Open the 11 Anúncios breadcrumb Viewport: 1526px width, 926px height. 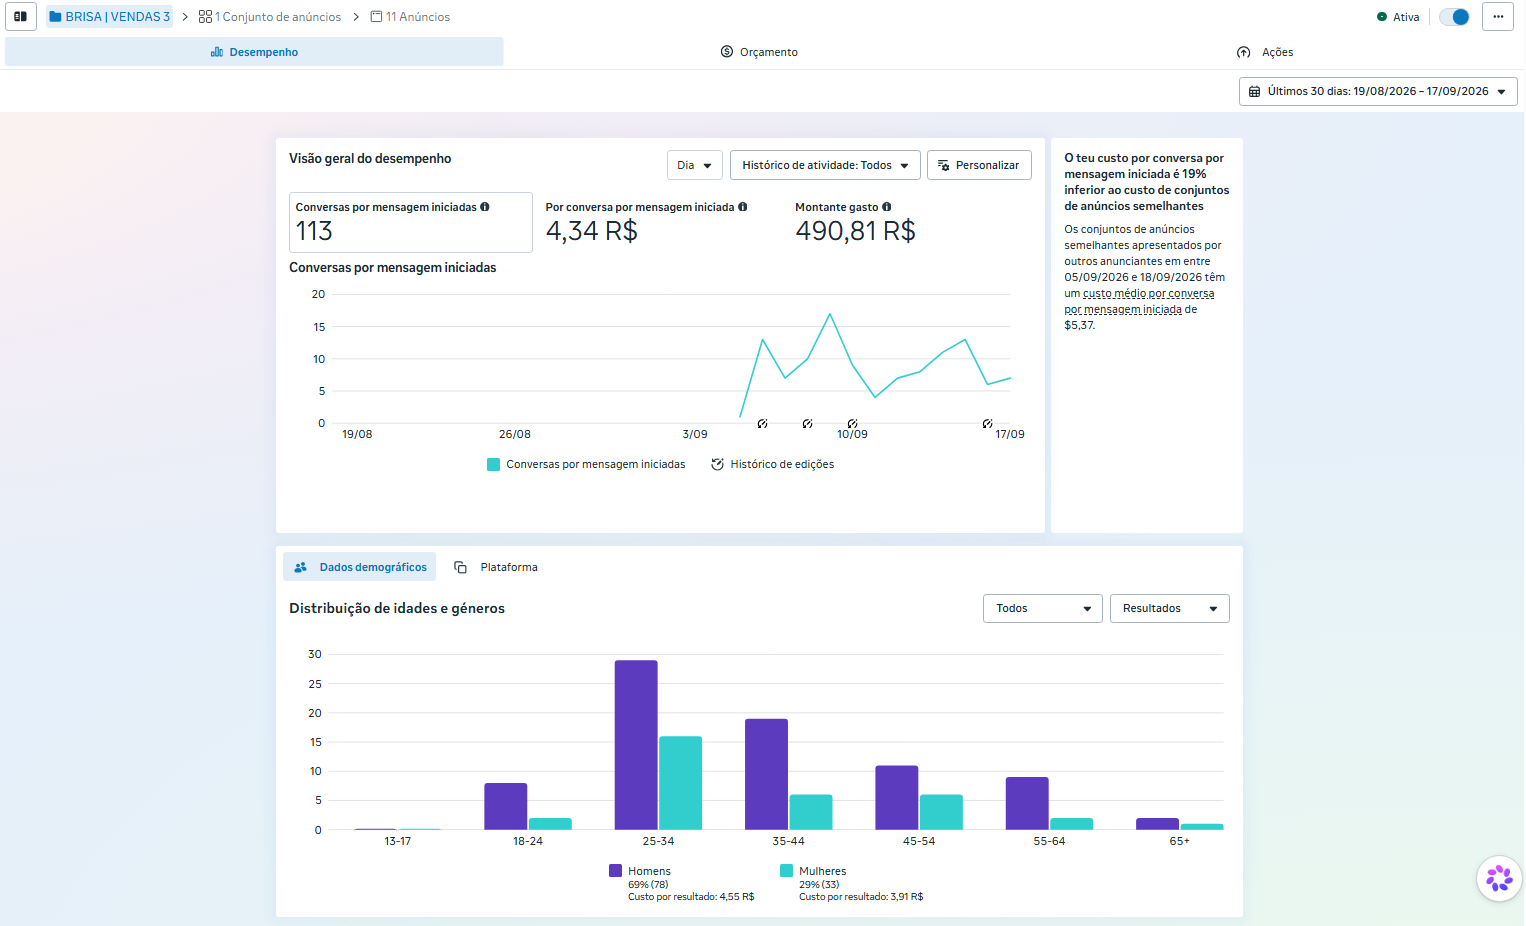[410, 17]
